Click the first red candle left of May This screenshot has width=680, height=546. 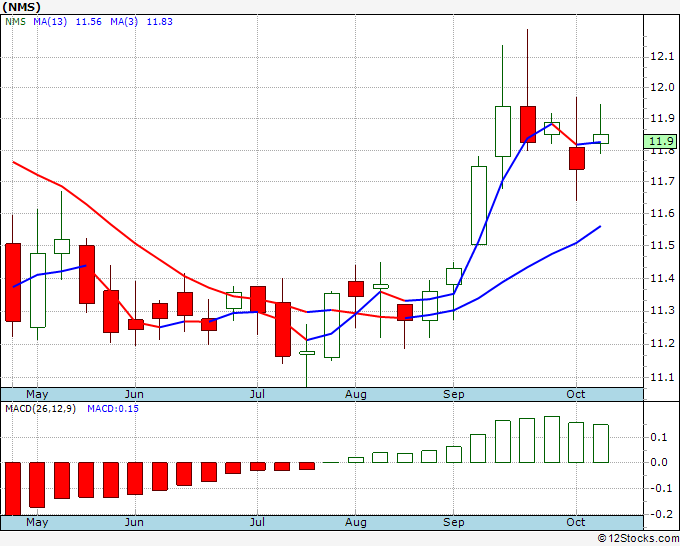pyautogui.click(x=13, y=282)
